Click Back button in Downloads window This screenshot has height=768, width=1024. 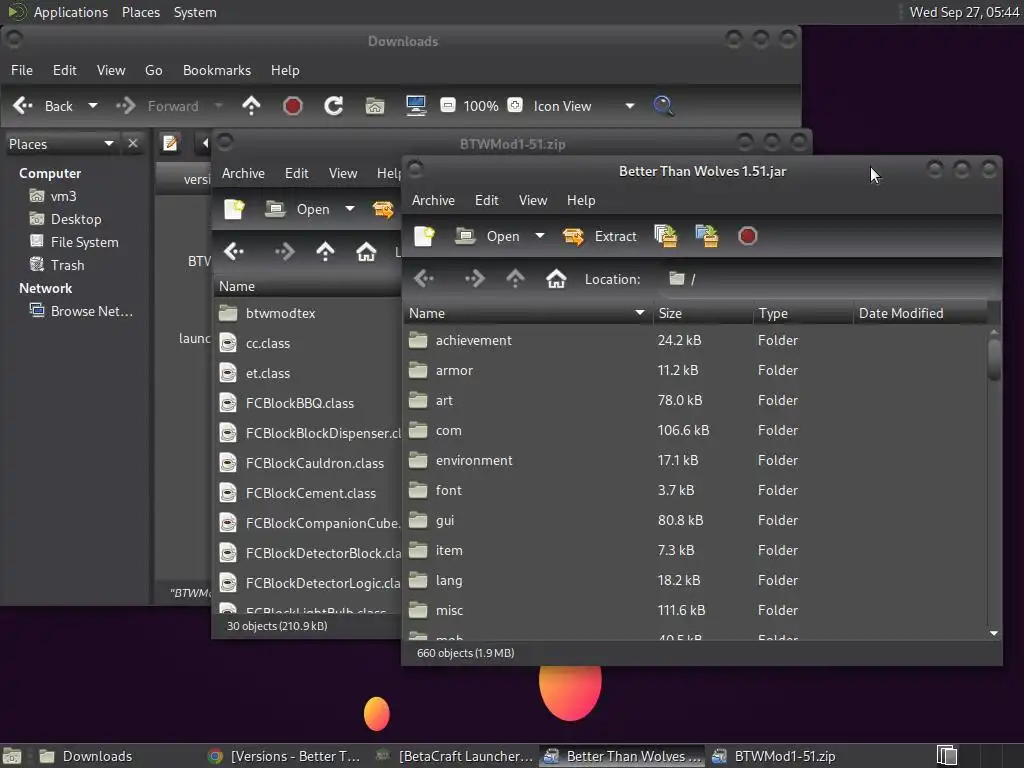43,106
